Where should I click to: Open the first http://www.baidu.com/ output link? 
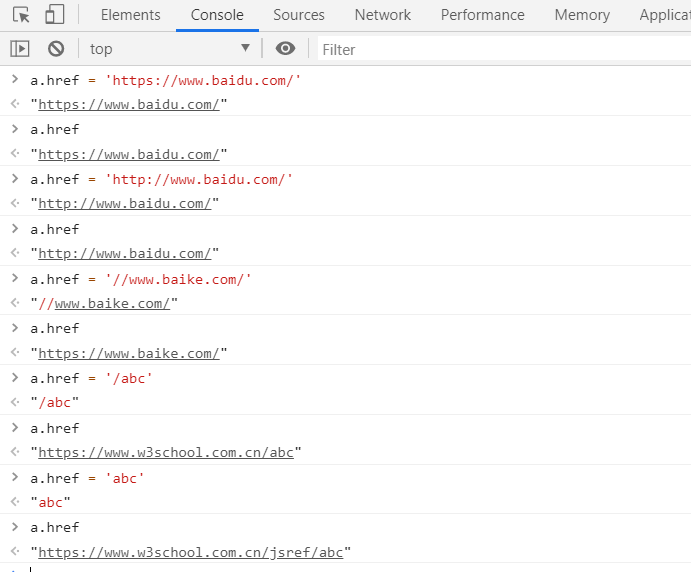click(125, 204)
